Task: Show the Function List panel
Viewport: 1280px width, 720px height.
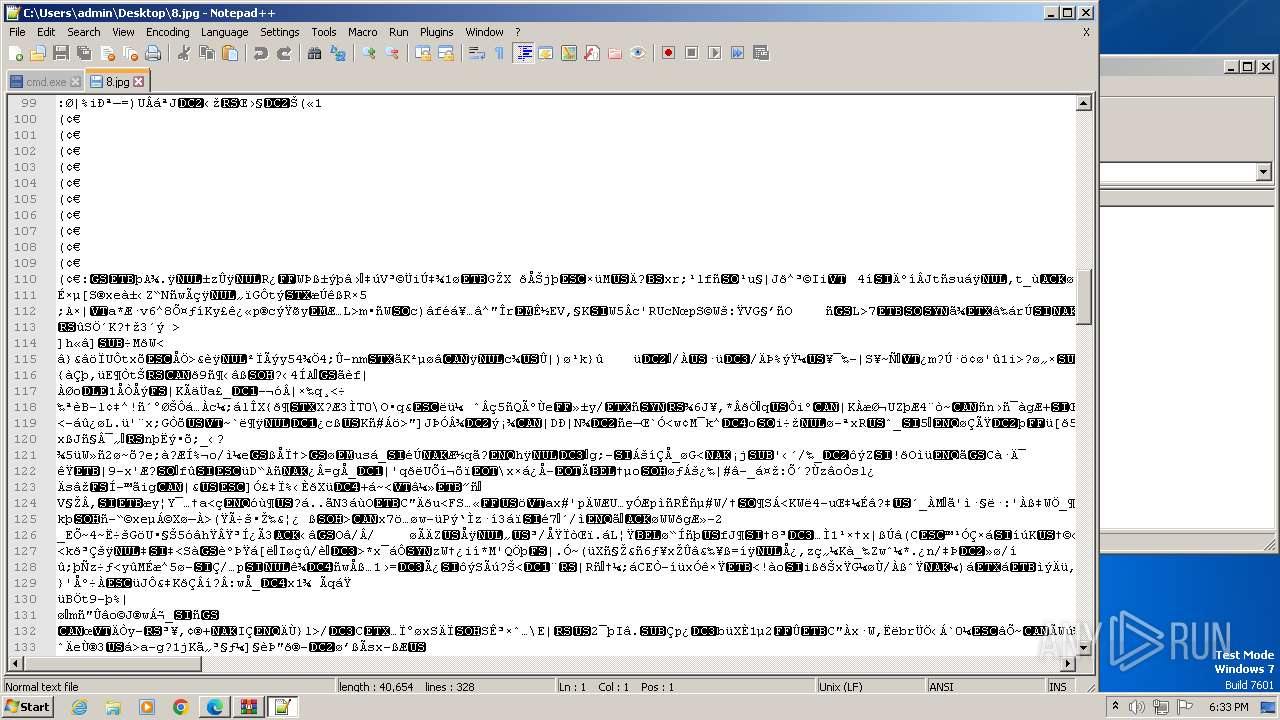Action: [592, 53]
